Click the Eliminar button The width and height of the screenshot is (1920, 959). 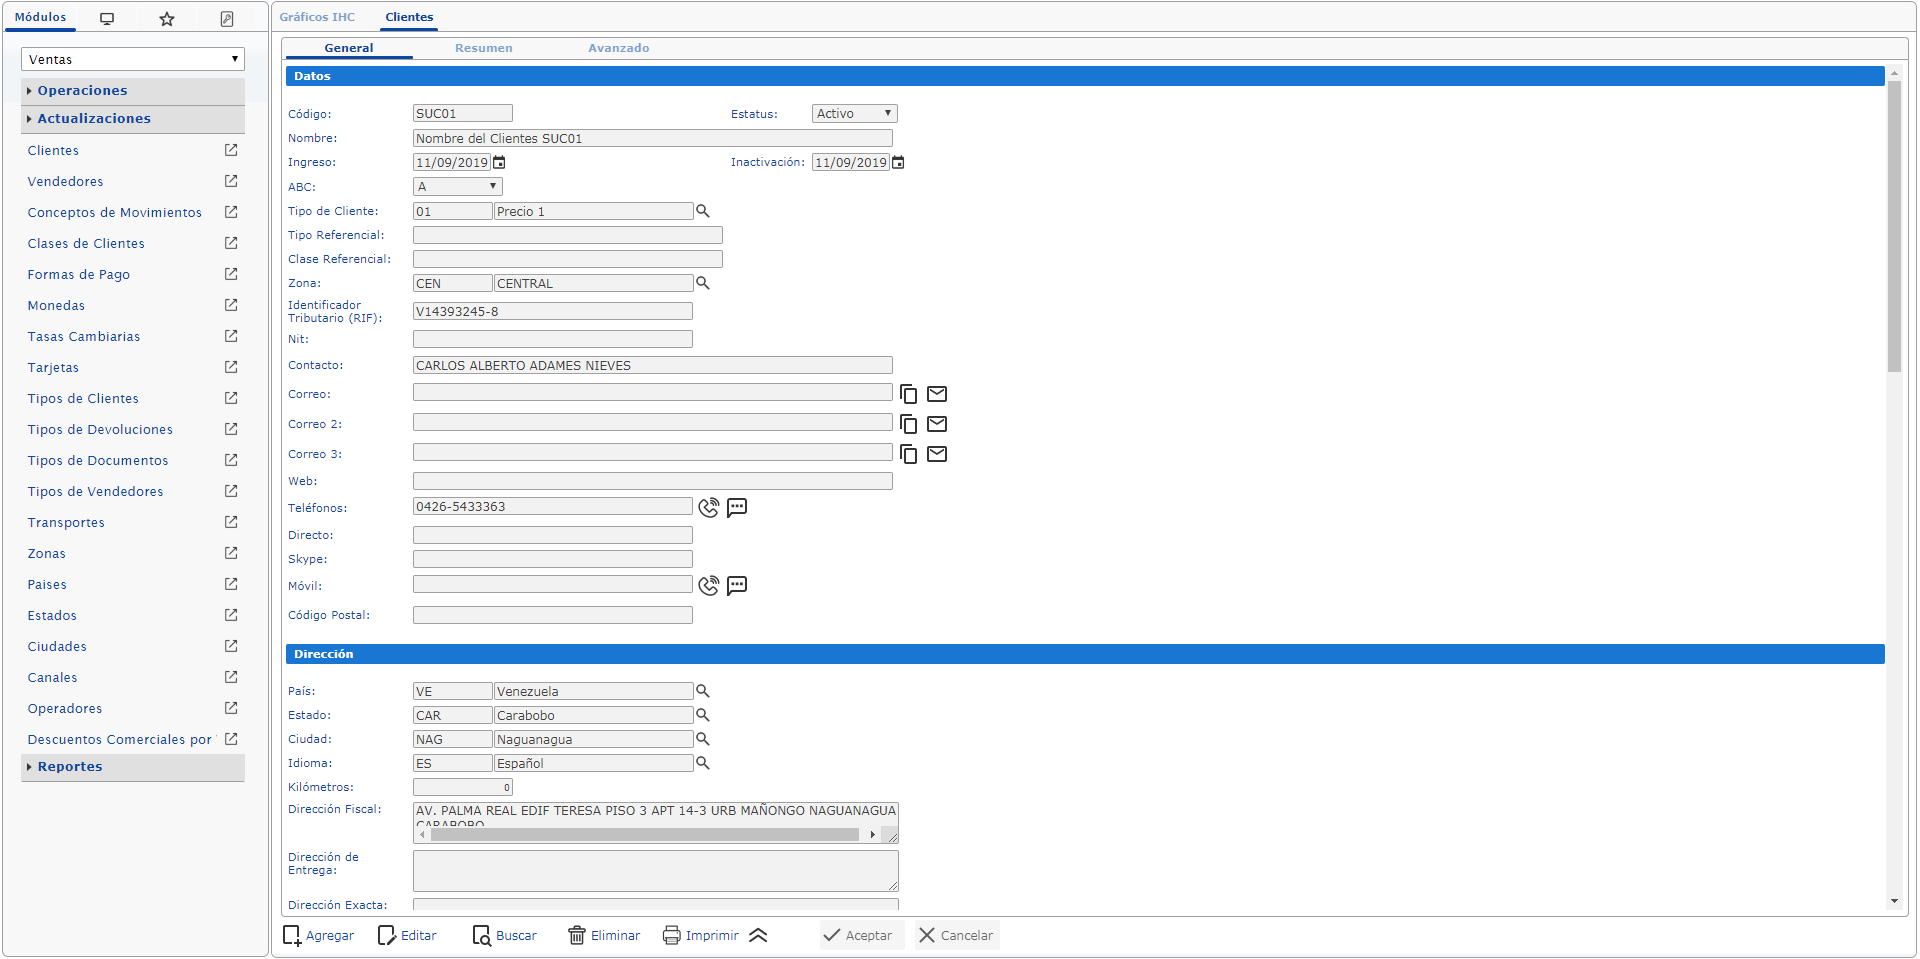pyautogui.click(x=604, y=936)
